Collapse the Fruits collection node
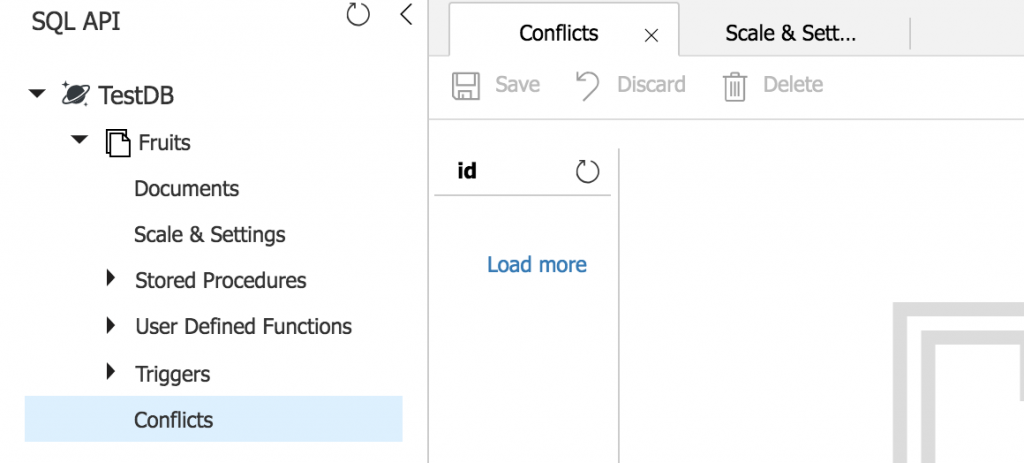The height and width of the screenshot is (463, 1024). (x=80, y=142)
